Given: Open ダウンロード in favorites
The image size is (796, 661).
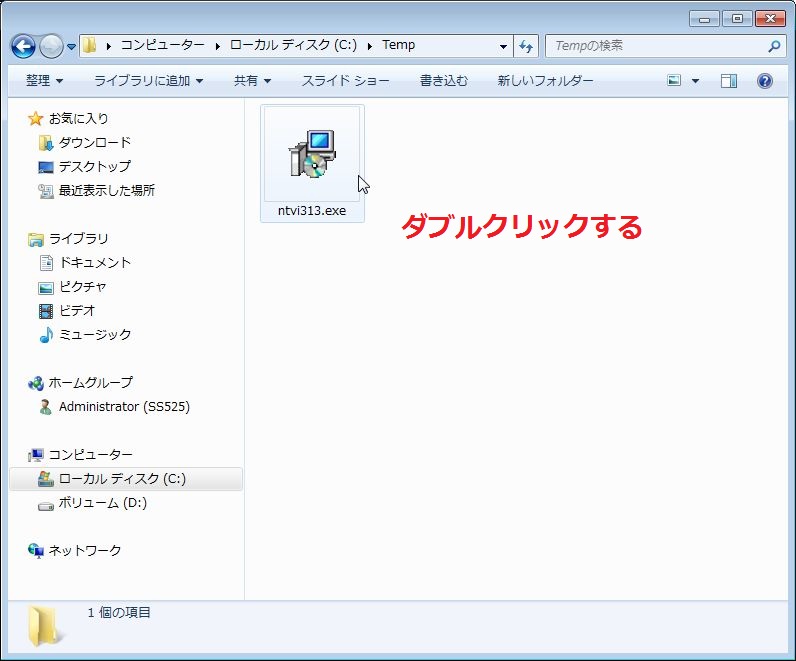Looking at the screenshot, I should [94, 143].
